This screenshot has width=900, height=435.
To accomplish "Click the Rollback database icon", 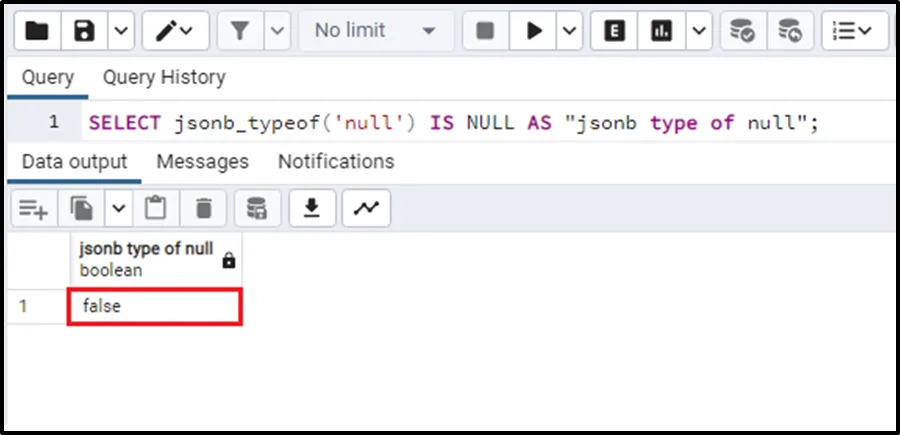I will (x=790, y=31).
